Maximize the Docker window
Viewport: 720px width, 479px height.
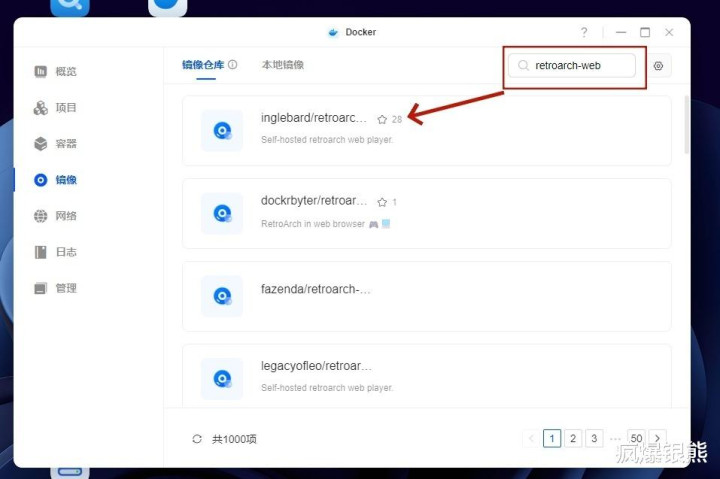(x=645, y=32)
